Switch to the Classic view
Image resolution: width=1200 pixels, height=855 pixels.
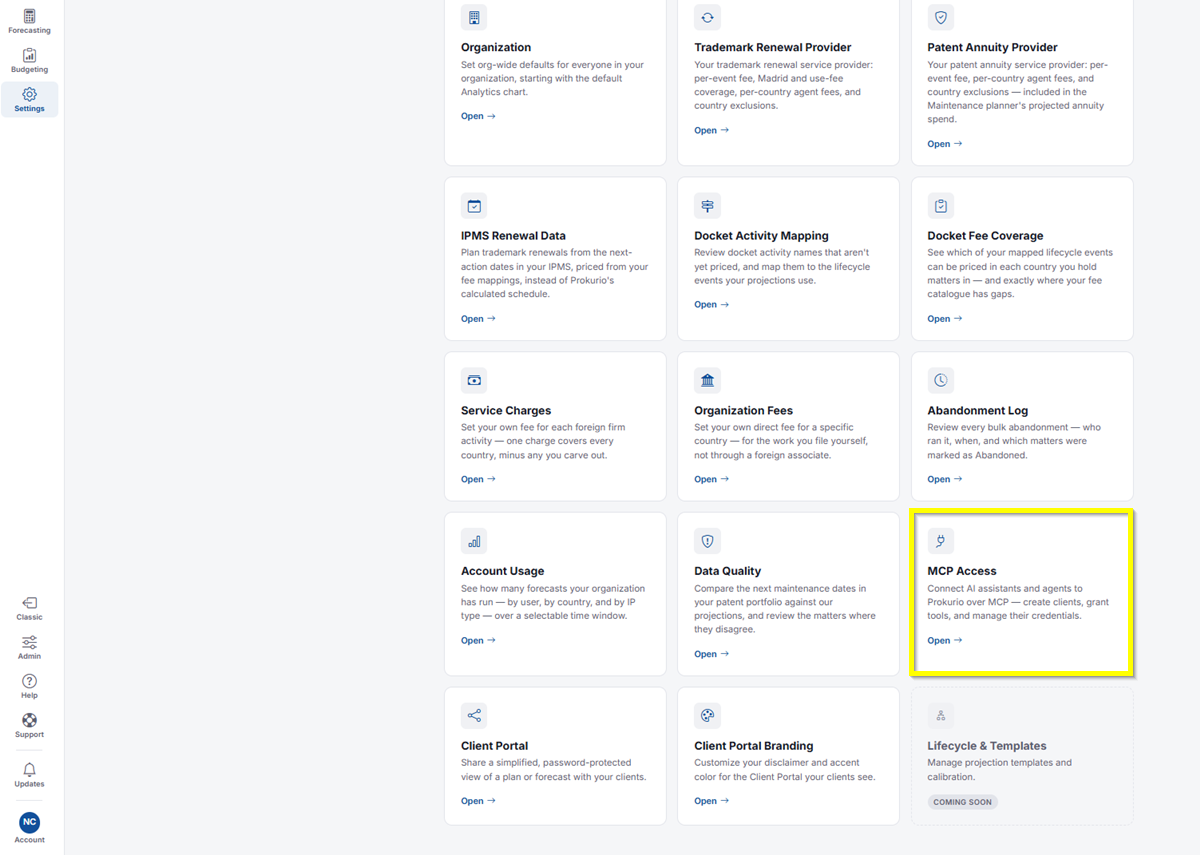point(29,608)
